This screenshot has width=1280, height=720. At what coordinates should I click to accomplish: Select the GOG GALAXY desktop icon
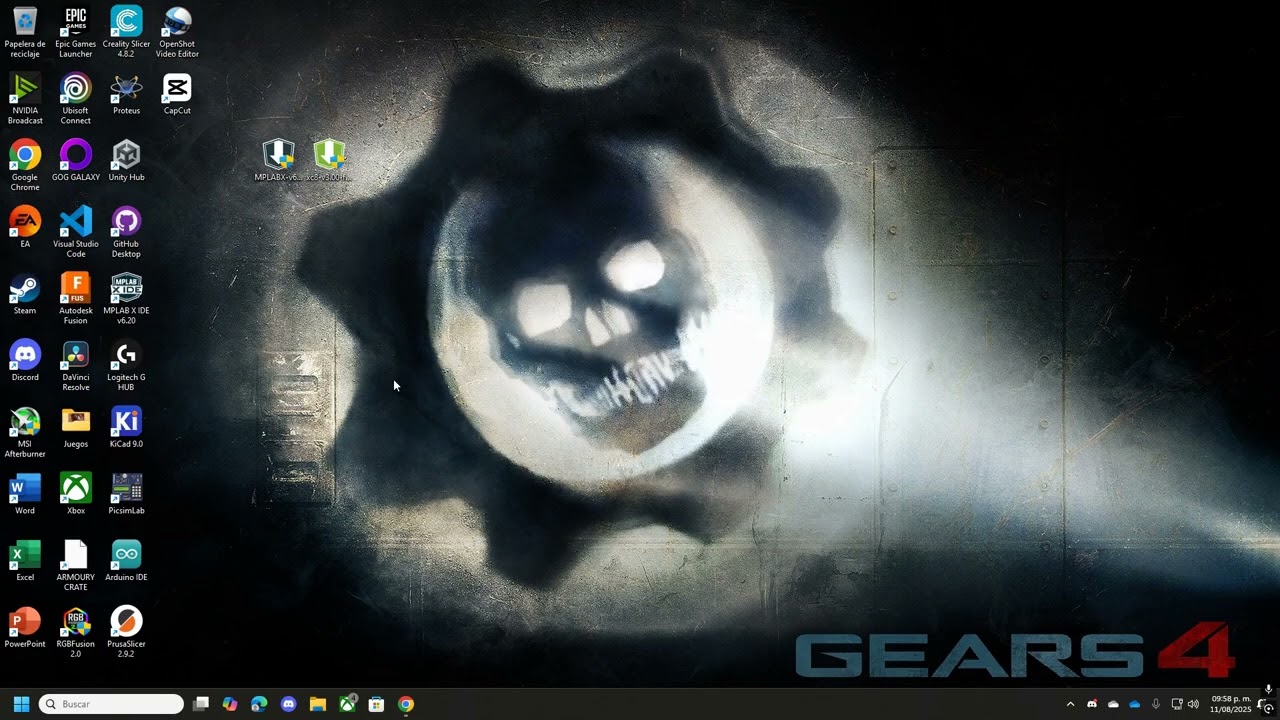tap(76, 160)
